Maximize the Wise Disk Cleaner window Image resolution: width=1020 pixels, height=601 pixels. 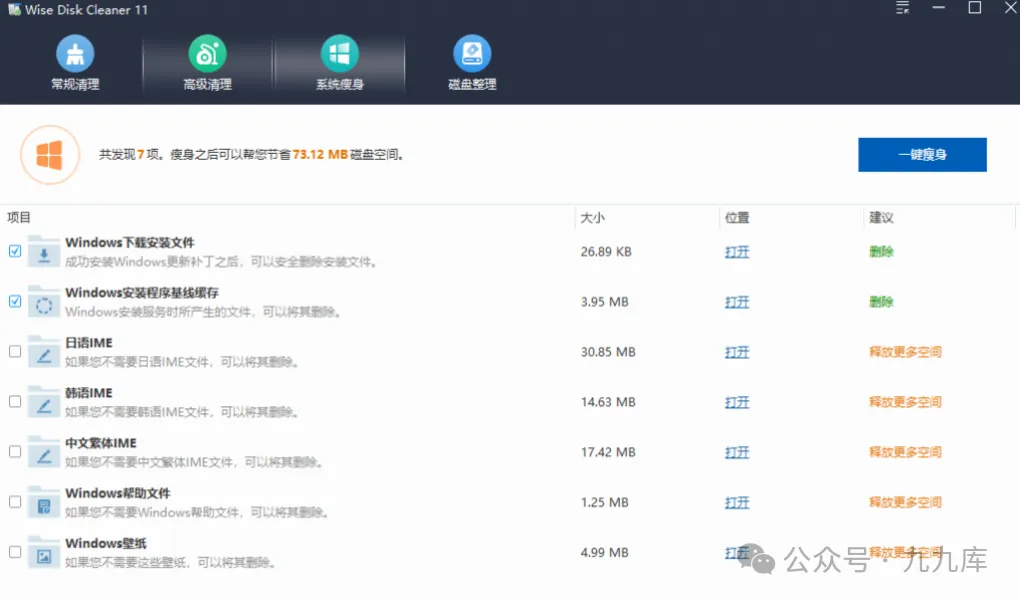click(x=974, y=8)
